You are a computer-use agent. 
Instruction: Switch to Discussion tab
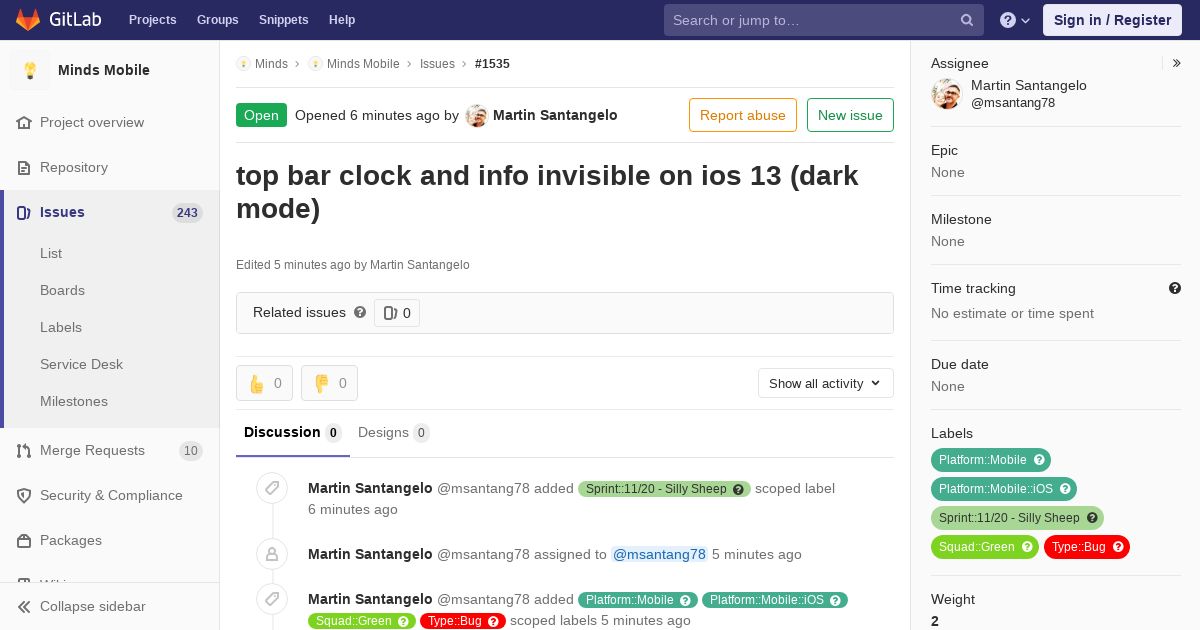[x=293, y=433]
